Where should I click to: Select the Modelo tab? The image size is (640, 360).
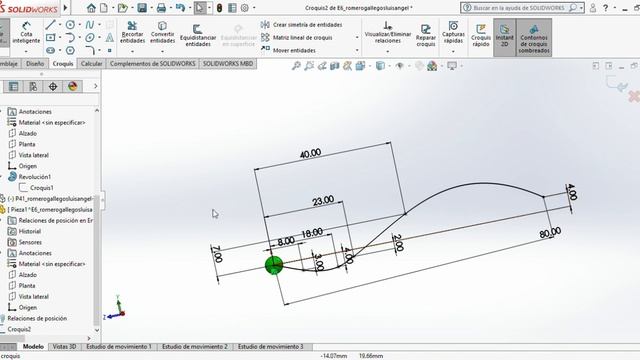click(33, 347)
